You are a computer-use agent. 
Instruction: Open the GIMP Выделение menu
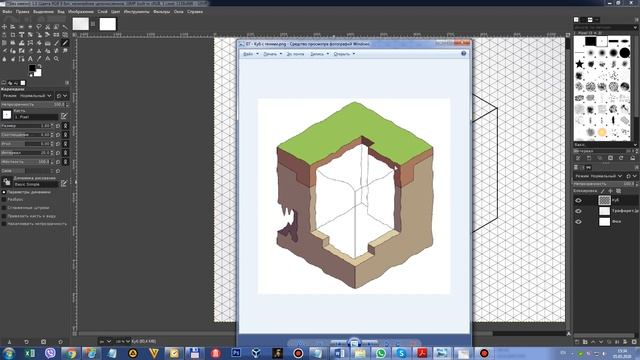pyautogui.click(x=43, y=12)
